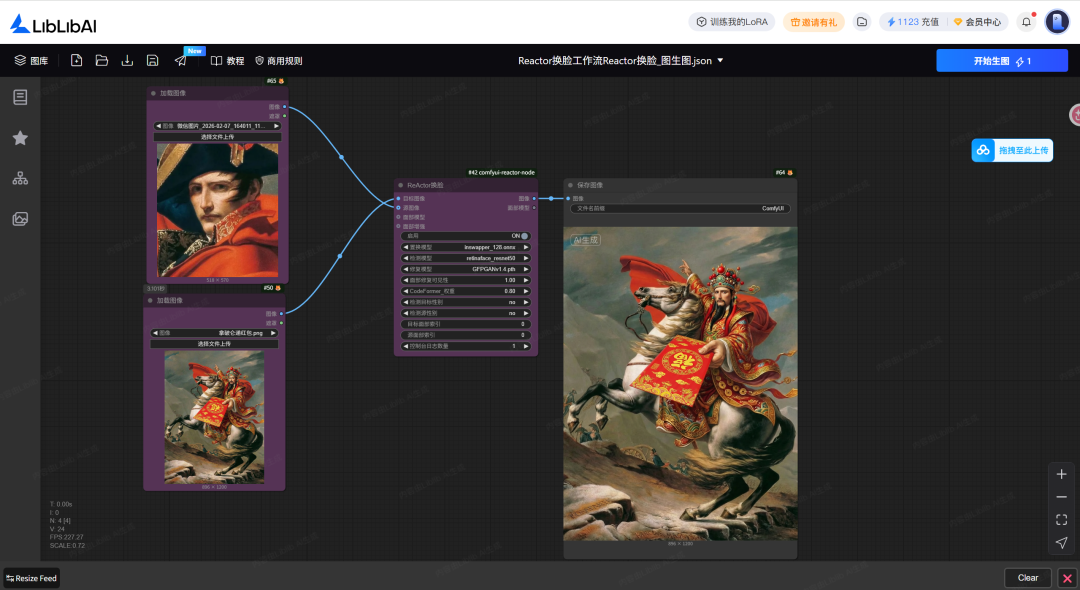Screen dimensions: 1080x590
Task: Open notifications bell icon
Action: pyautogui.click(x=1026, y=22)
